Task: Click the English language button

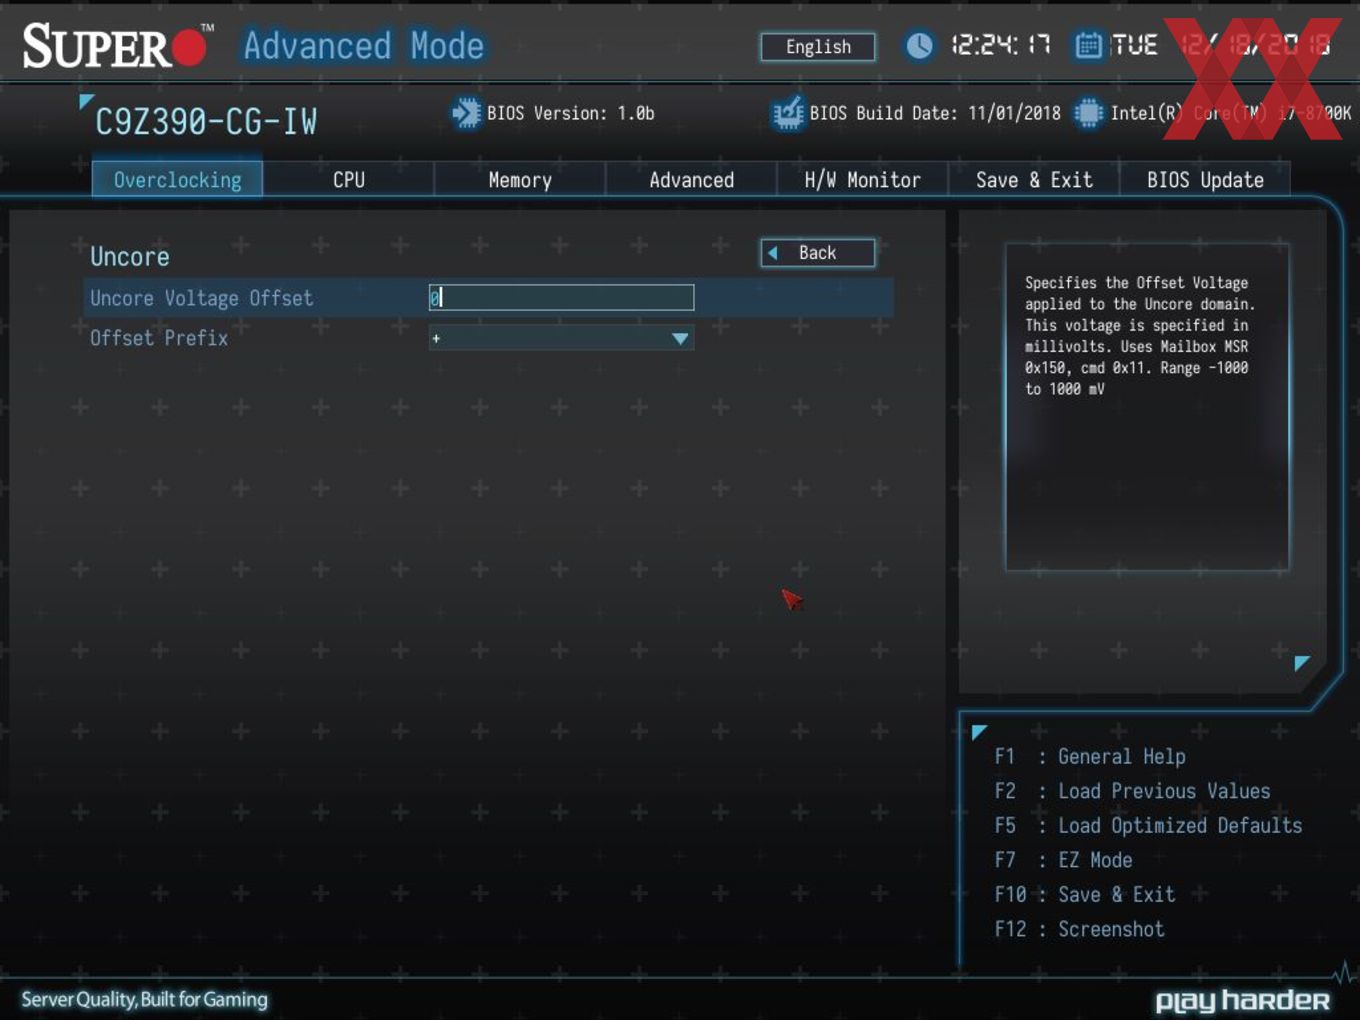Action: 818,47
